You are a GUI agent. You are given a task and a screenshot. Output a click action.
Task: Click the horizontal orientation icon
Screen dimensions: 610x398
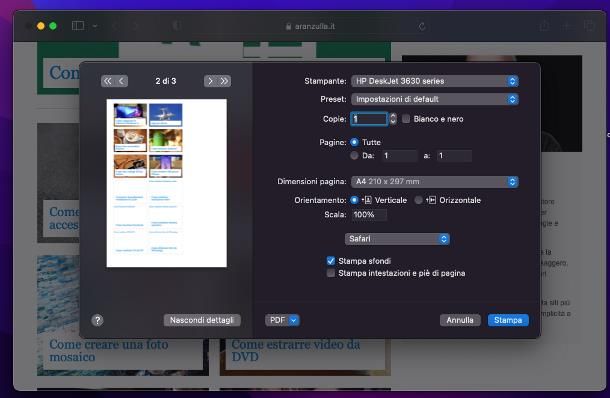431,200
